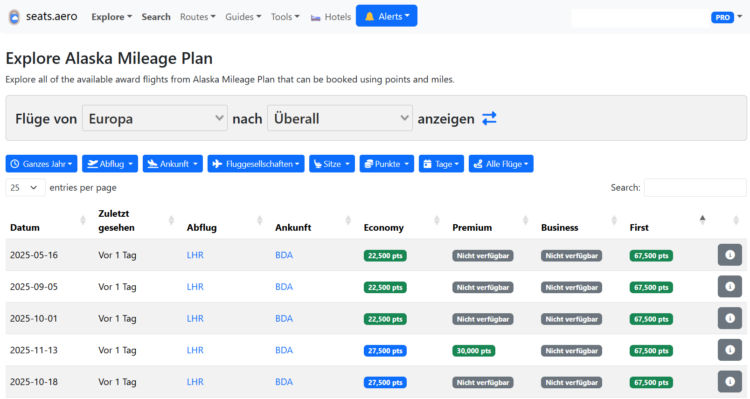Click LHR link in 2025-11-13 row
The width and height of the screenshot is (750, 399).
(195, 350)
